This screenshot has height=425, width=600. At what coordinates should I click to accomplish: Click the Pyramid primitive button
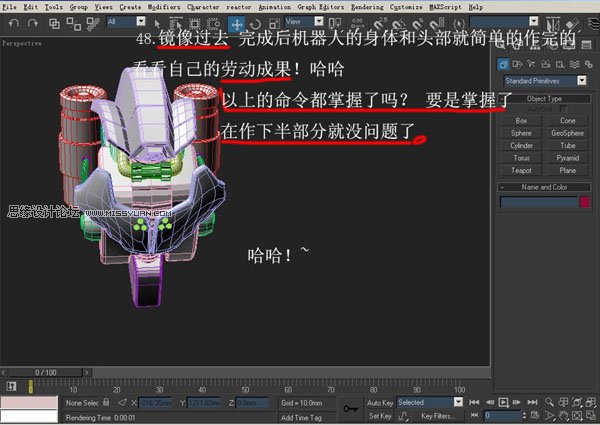(567, 158)
